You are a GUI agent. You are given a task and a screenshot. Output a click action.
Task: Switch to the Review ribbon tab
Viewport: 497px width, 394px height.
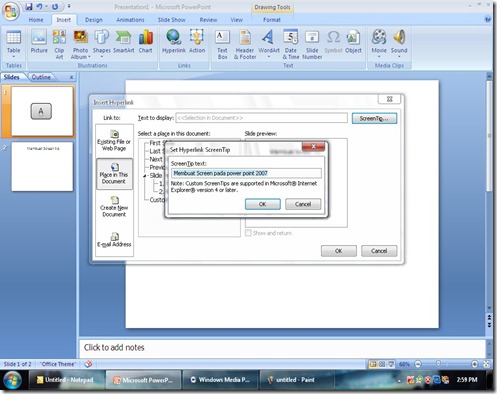208,20
